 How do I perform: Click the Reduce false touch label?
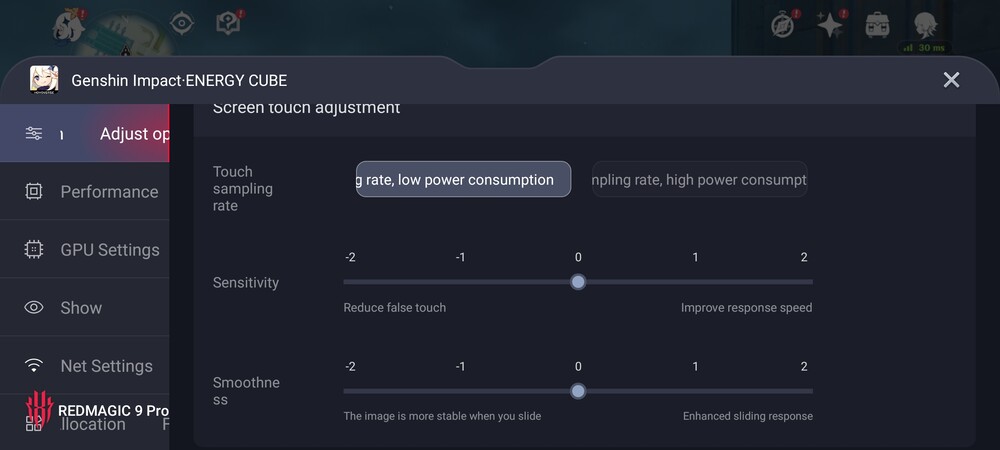[x=395, y=308]
